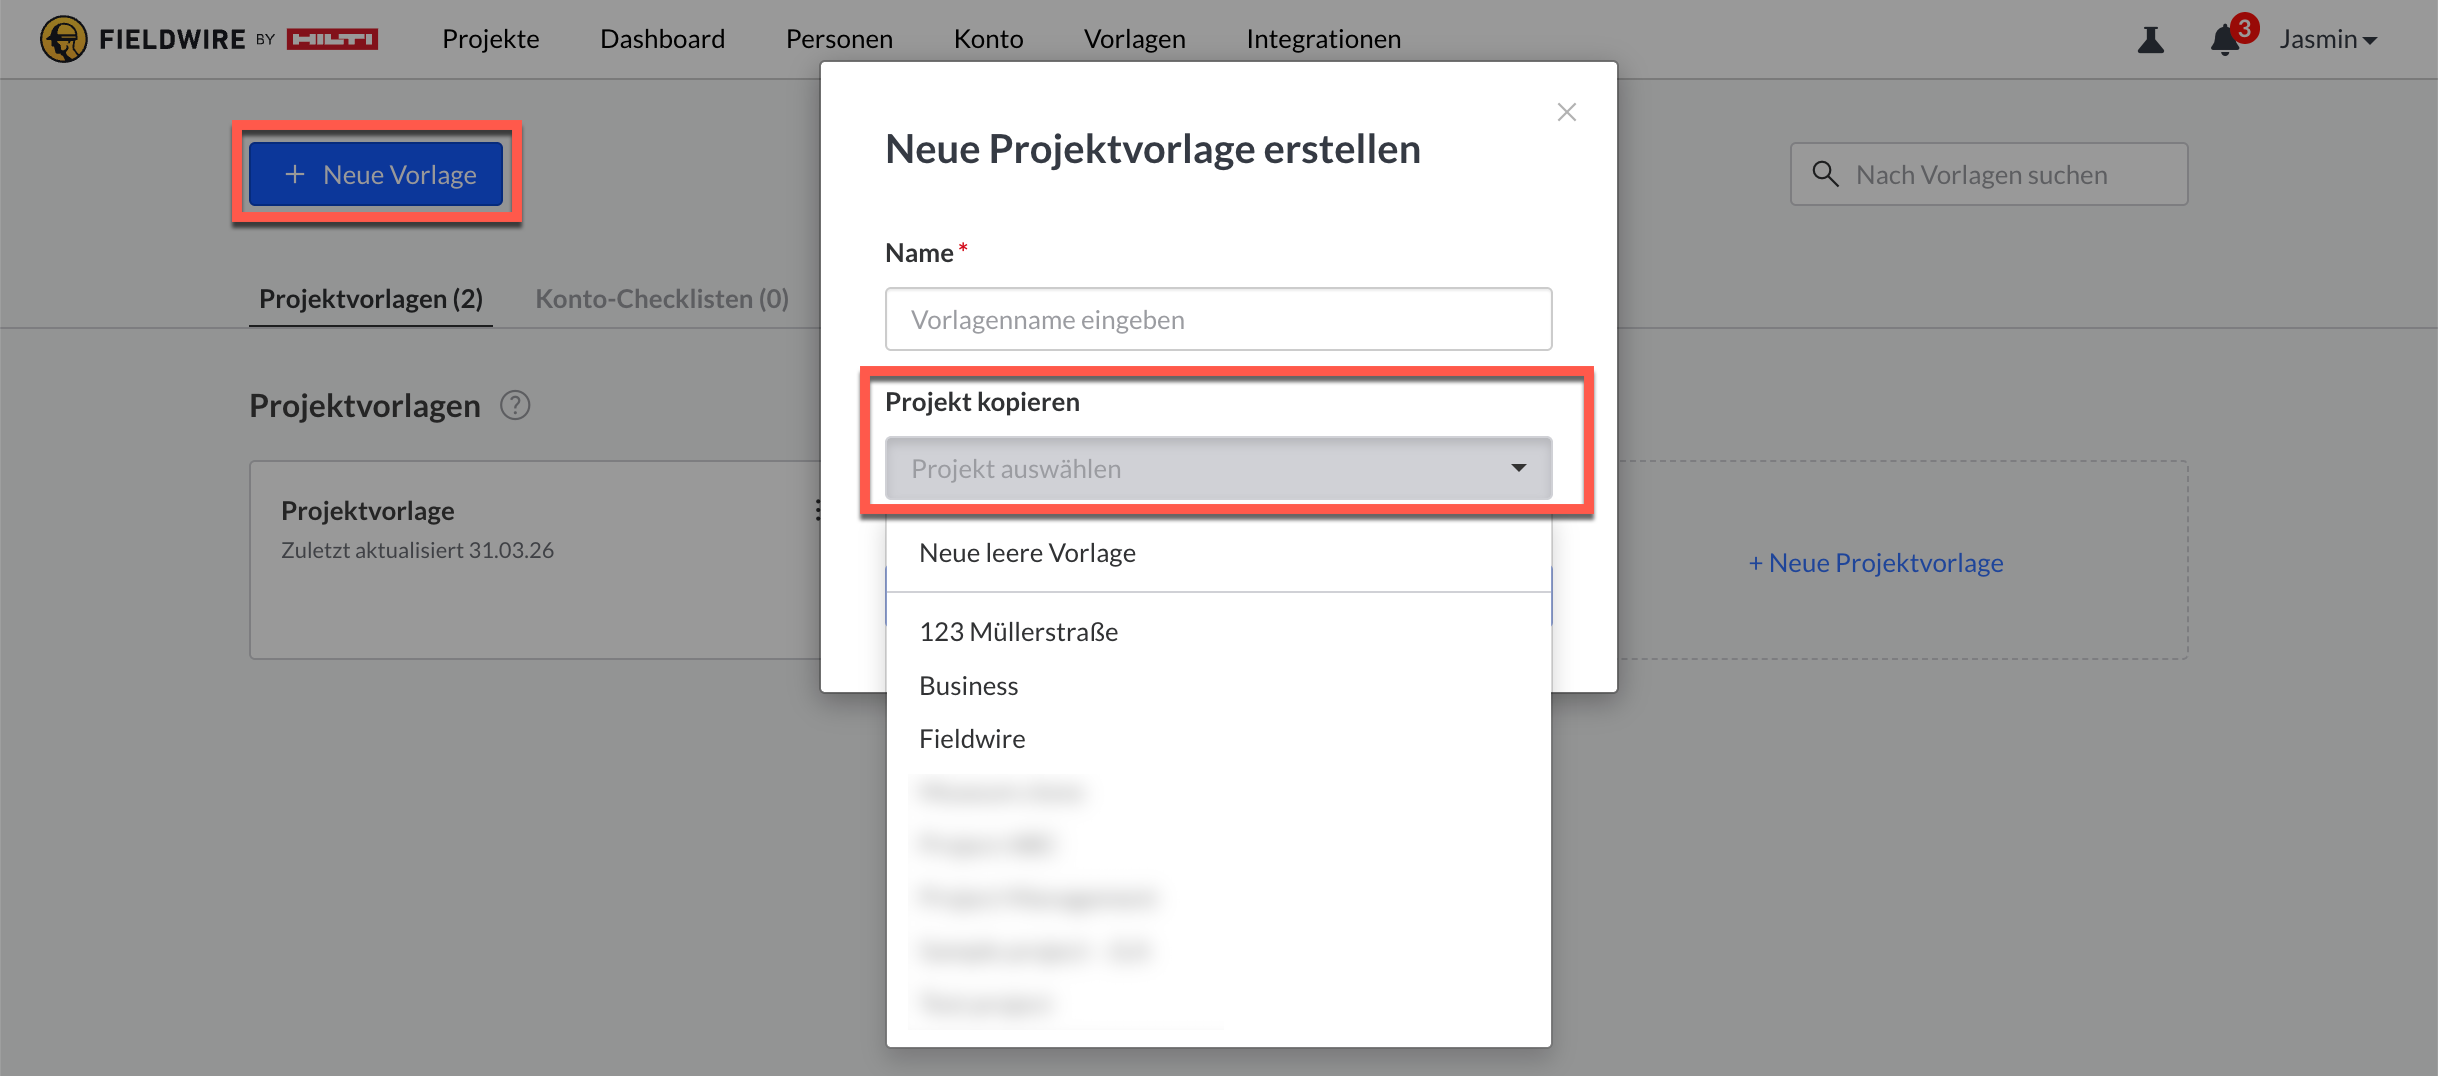The height and width of the screenshot is (1076, 2438).
Task: Open the Dashboard menu item
Action: 662,39
